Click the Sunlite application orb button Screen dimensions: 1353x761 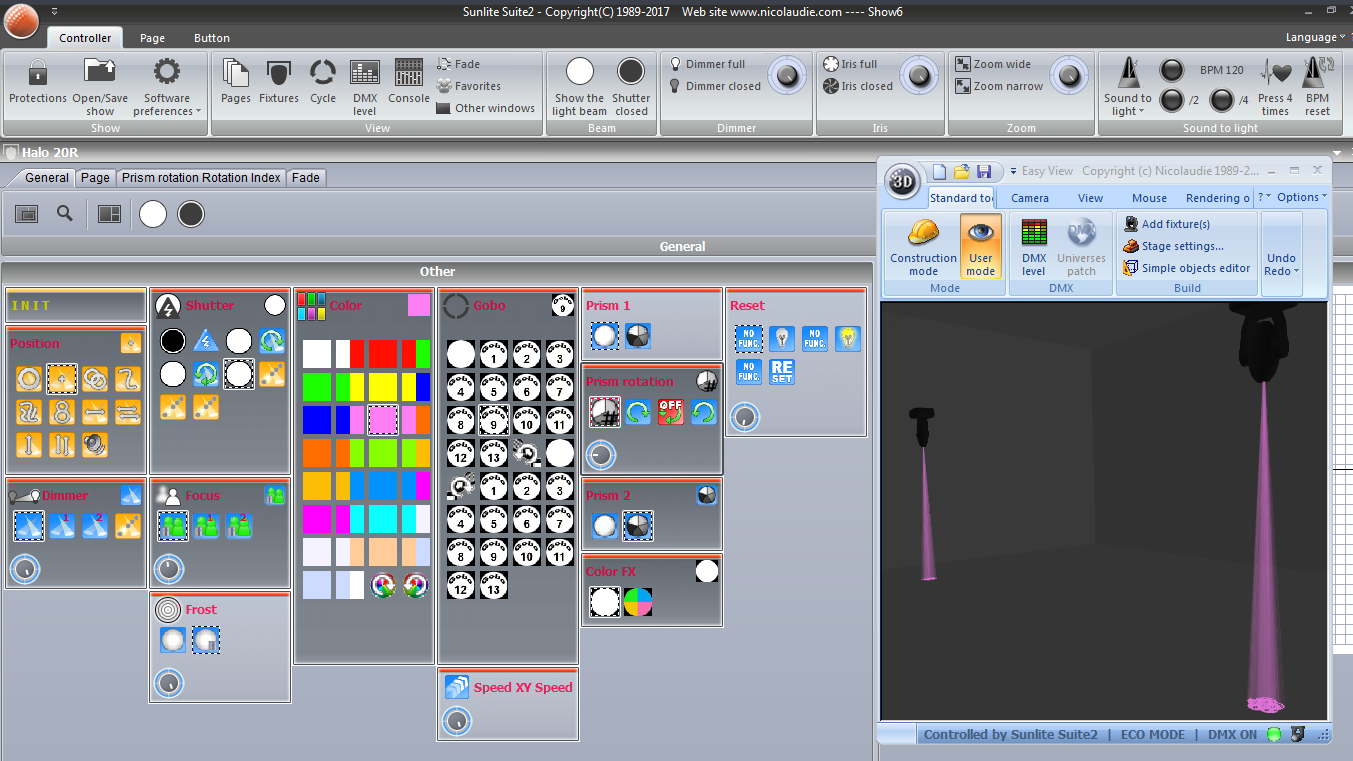(20, 20)
